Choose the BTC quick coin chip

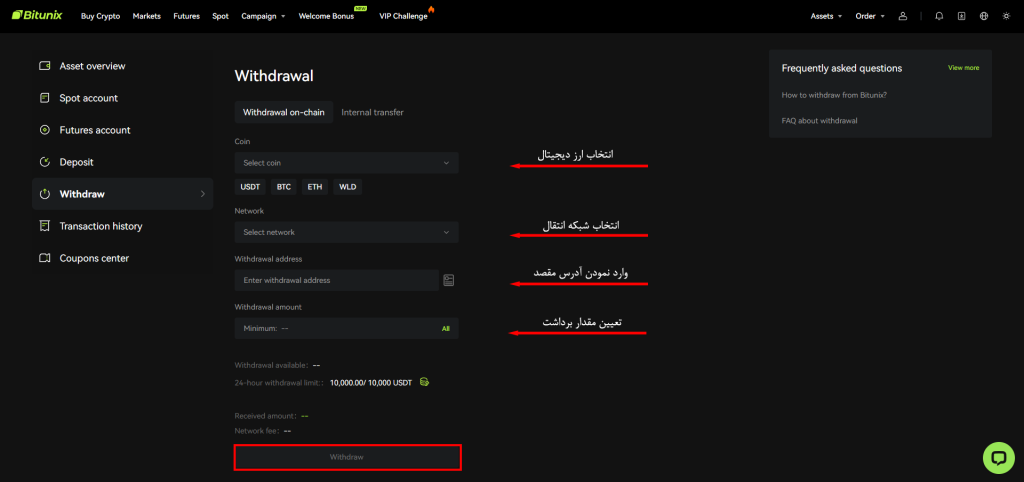click(x=283, y=187)
